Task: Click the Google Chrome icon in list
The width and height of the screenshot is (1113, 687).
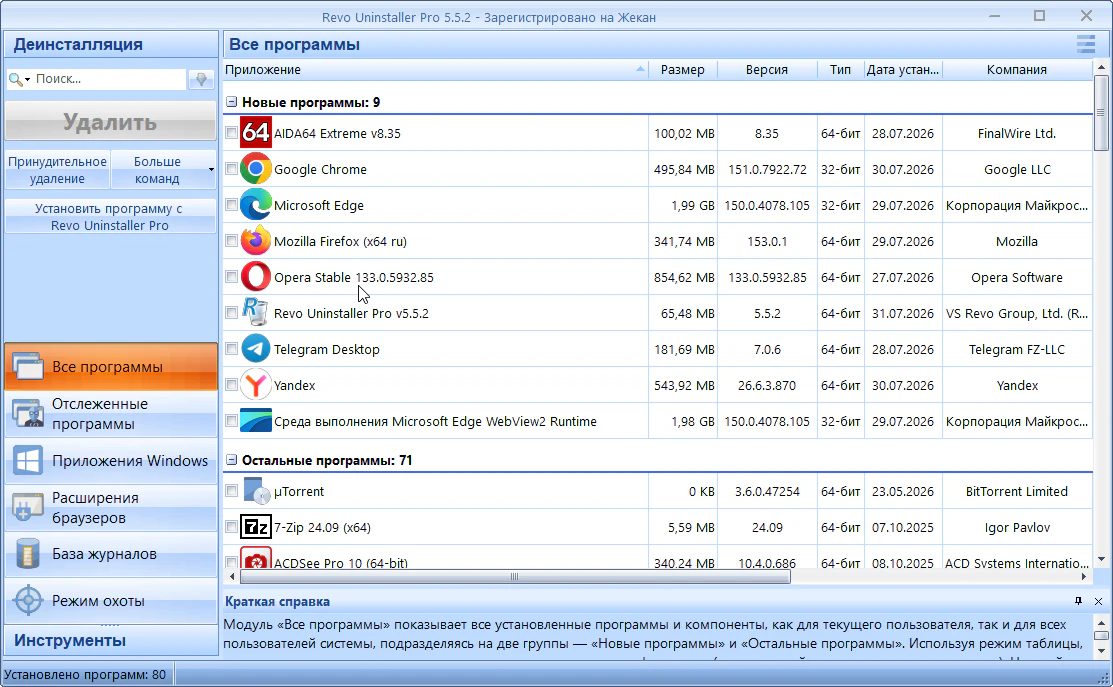Action: click(x=256, y=169)
